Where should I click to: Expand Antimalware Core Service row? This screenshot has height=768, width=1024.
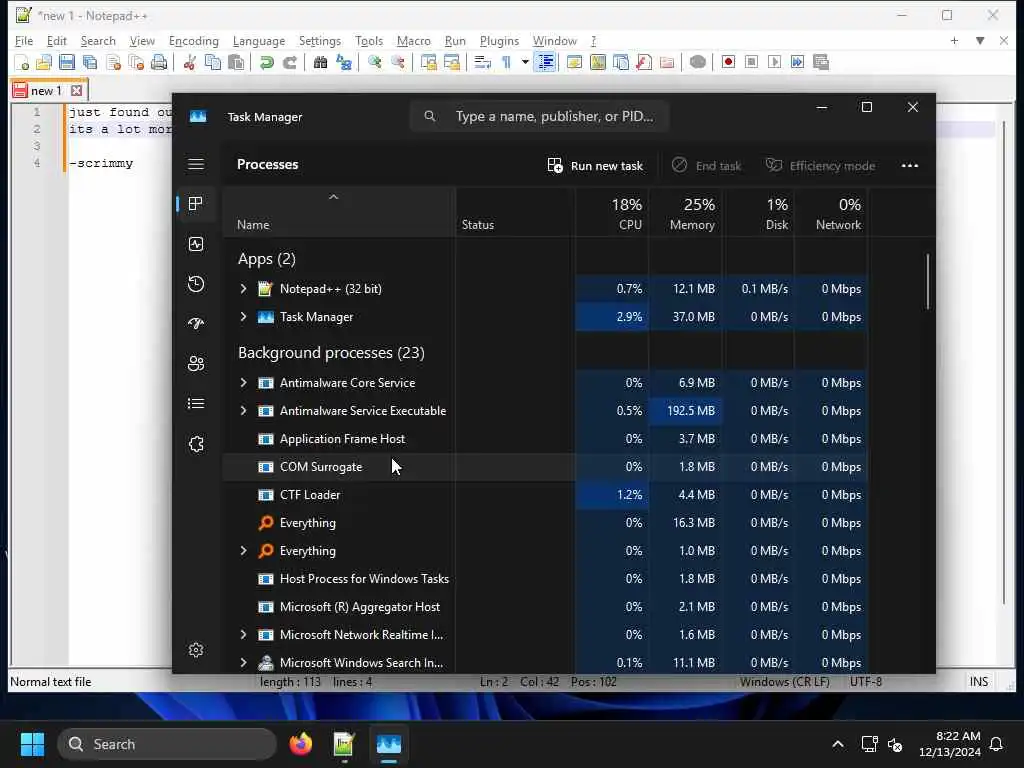244,383
